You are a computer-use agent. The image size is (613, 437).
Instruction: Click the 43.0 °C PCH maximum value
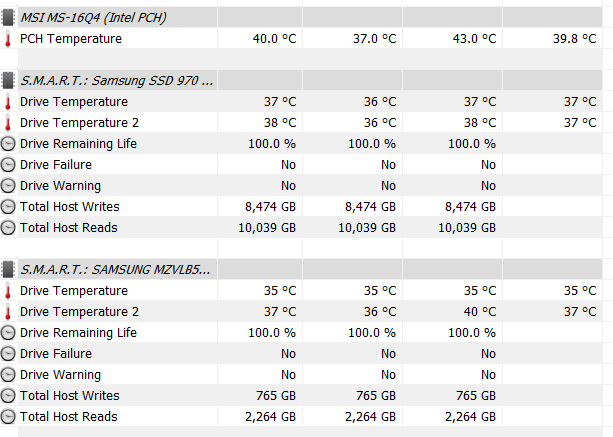(x=474, y=39)
